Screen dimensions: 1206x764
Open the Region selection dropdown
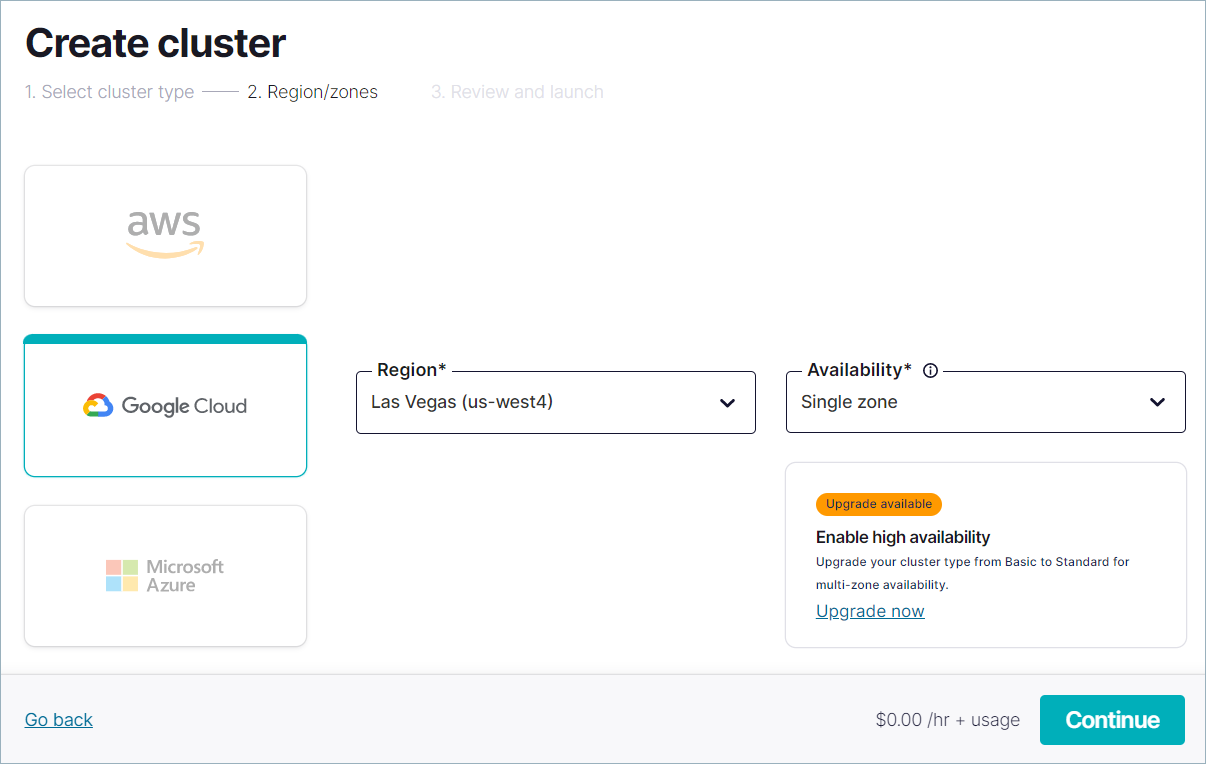[x=556, y=402]
